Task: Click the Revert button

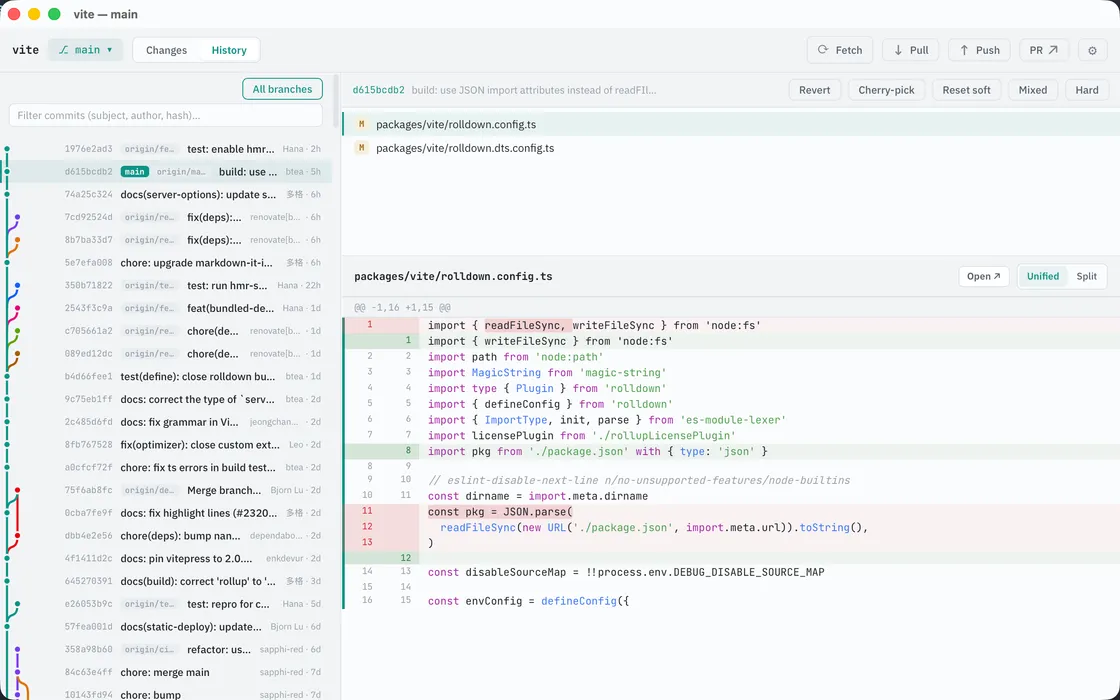Action: click(814, 90)
